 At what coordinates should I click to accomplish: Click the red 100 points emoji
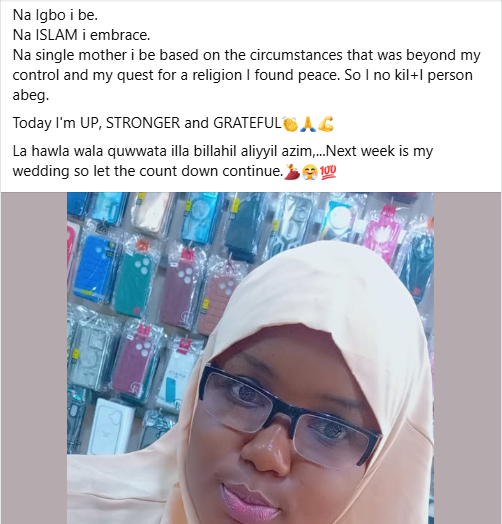[328, 172]
